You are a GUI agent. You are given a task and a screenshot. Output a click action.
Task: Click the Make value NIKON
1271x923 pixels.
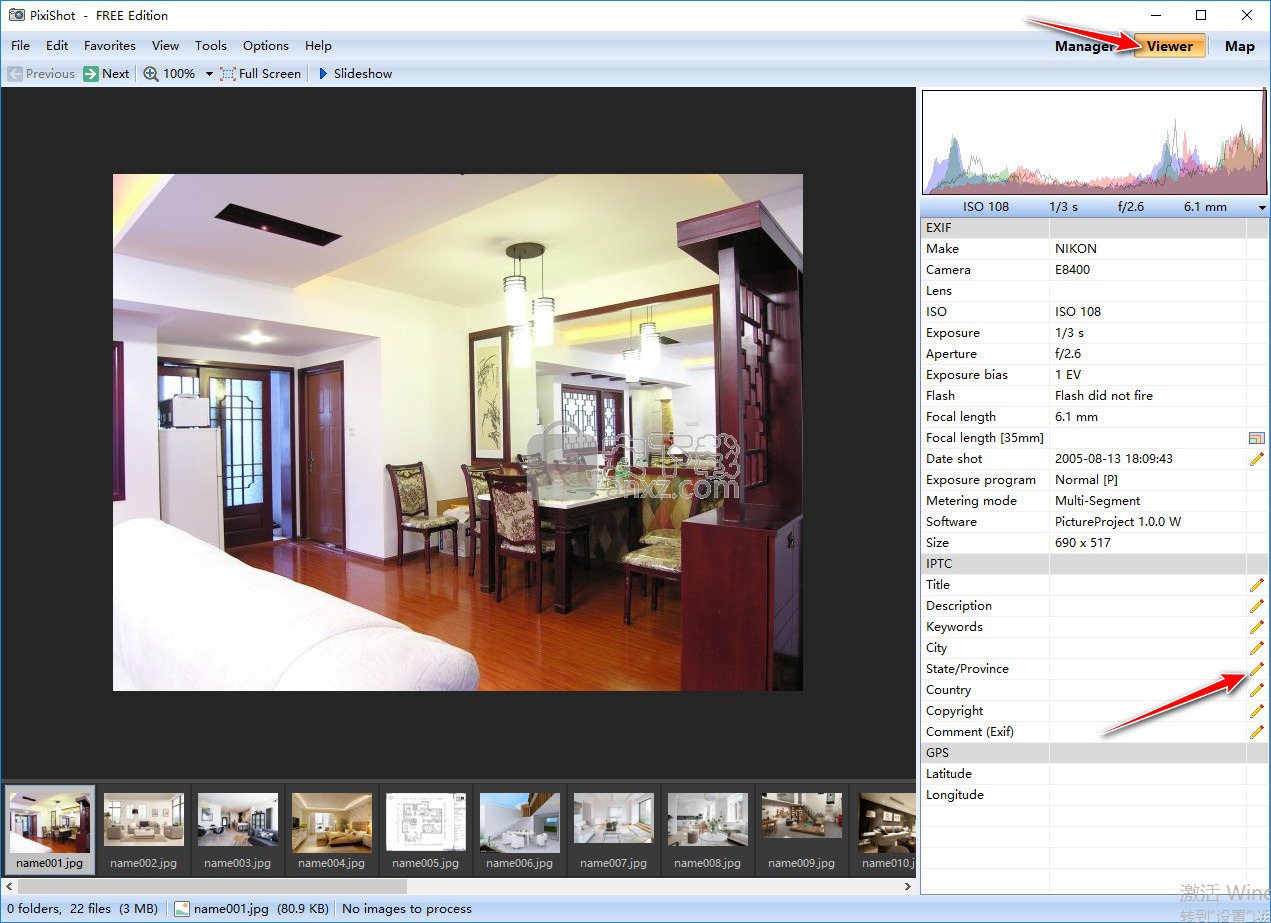[x=1076, y=249]
